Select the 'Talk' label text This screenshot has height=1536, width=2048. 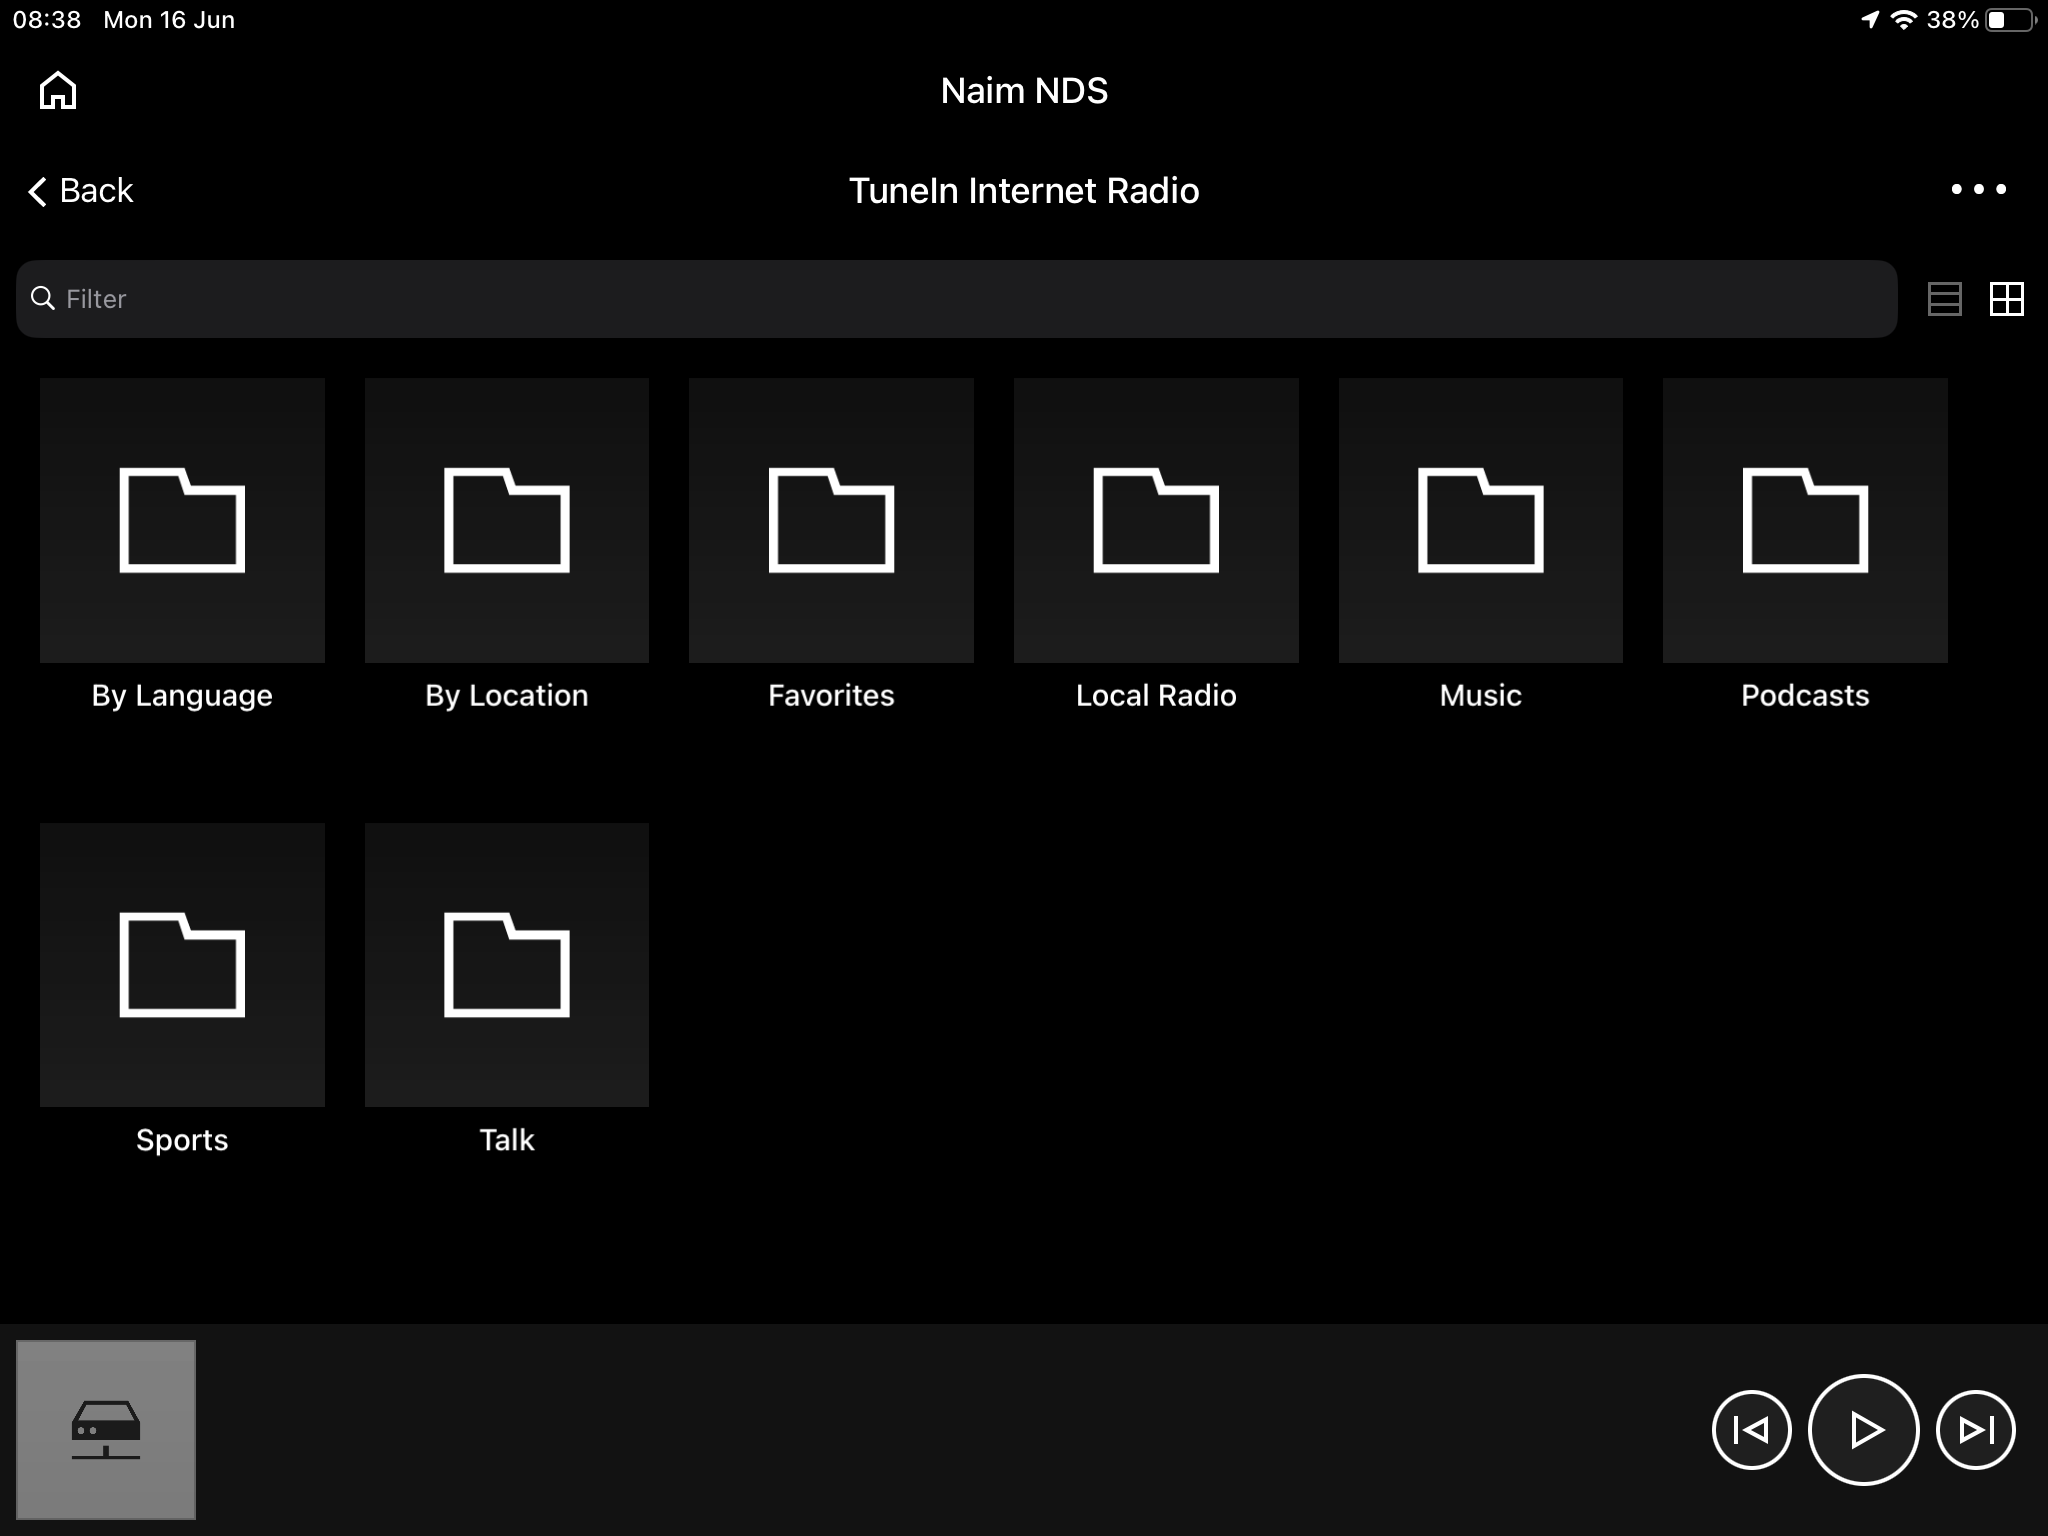pyautogui.click(x=507, y=1140)
